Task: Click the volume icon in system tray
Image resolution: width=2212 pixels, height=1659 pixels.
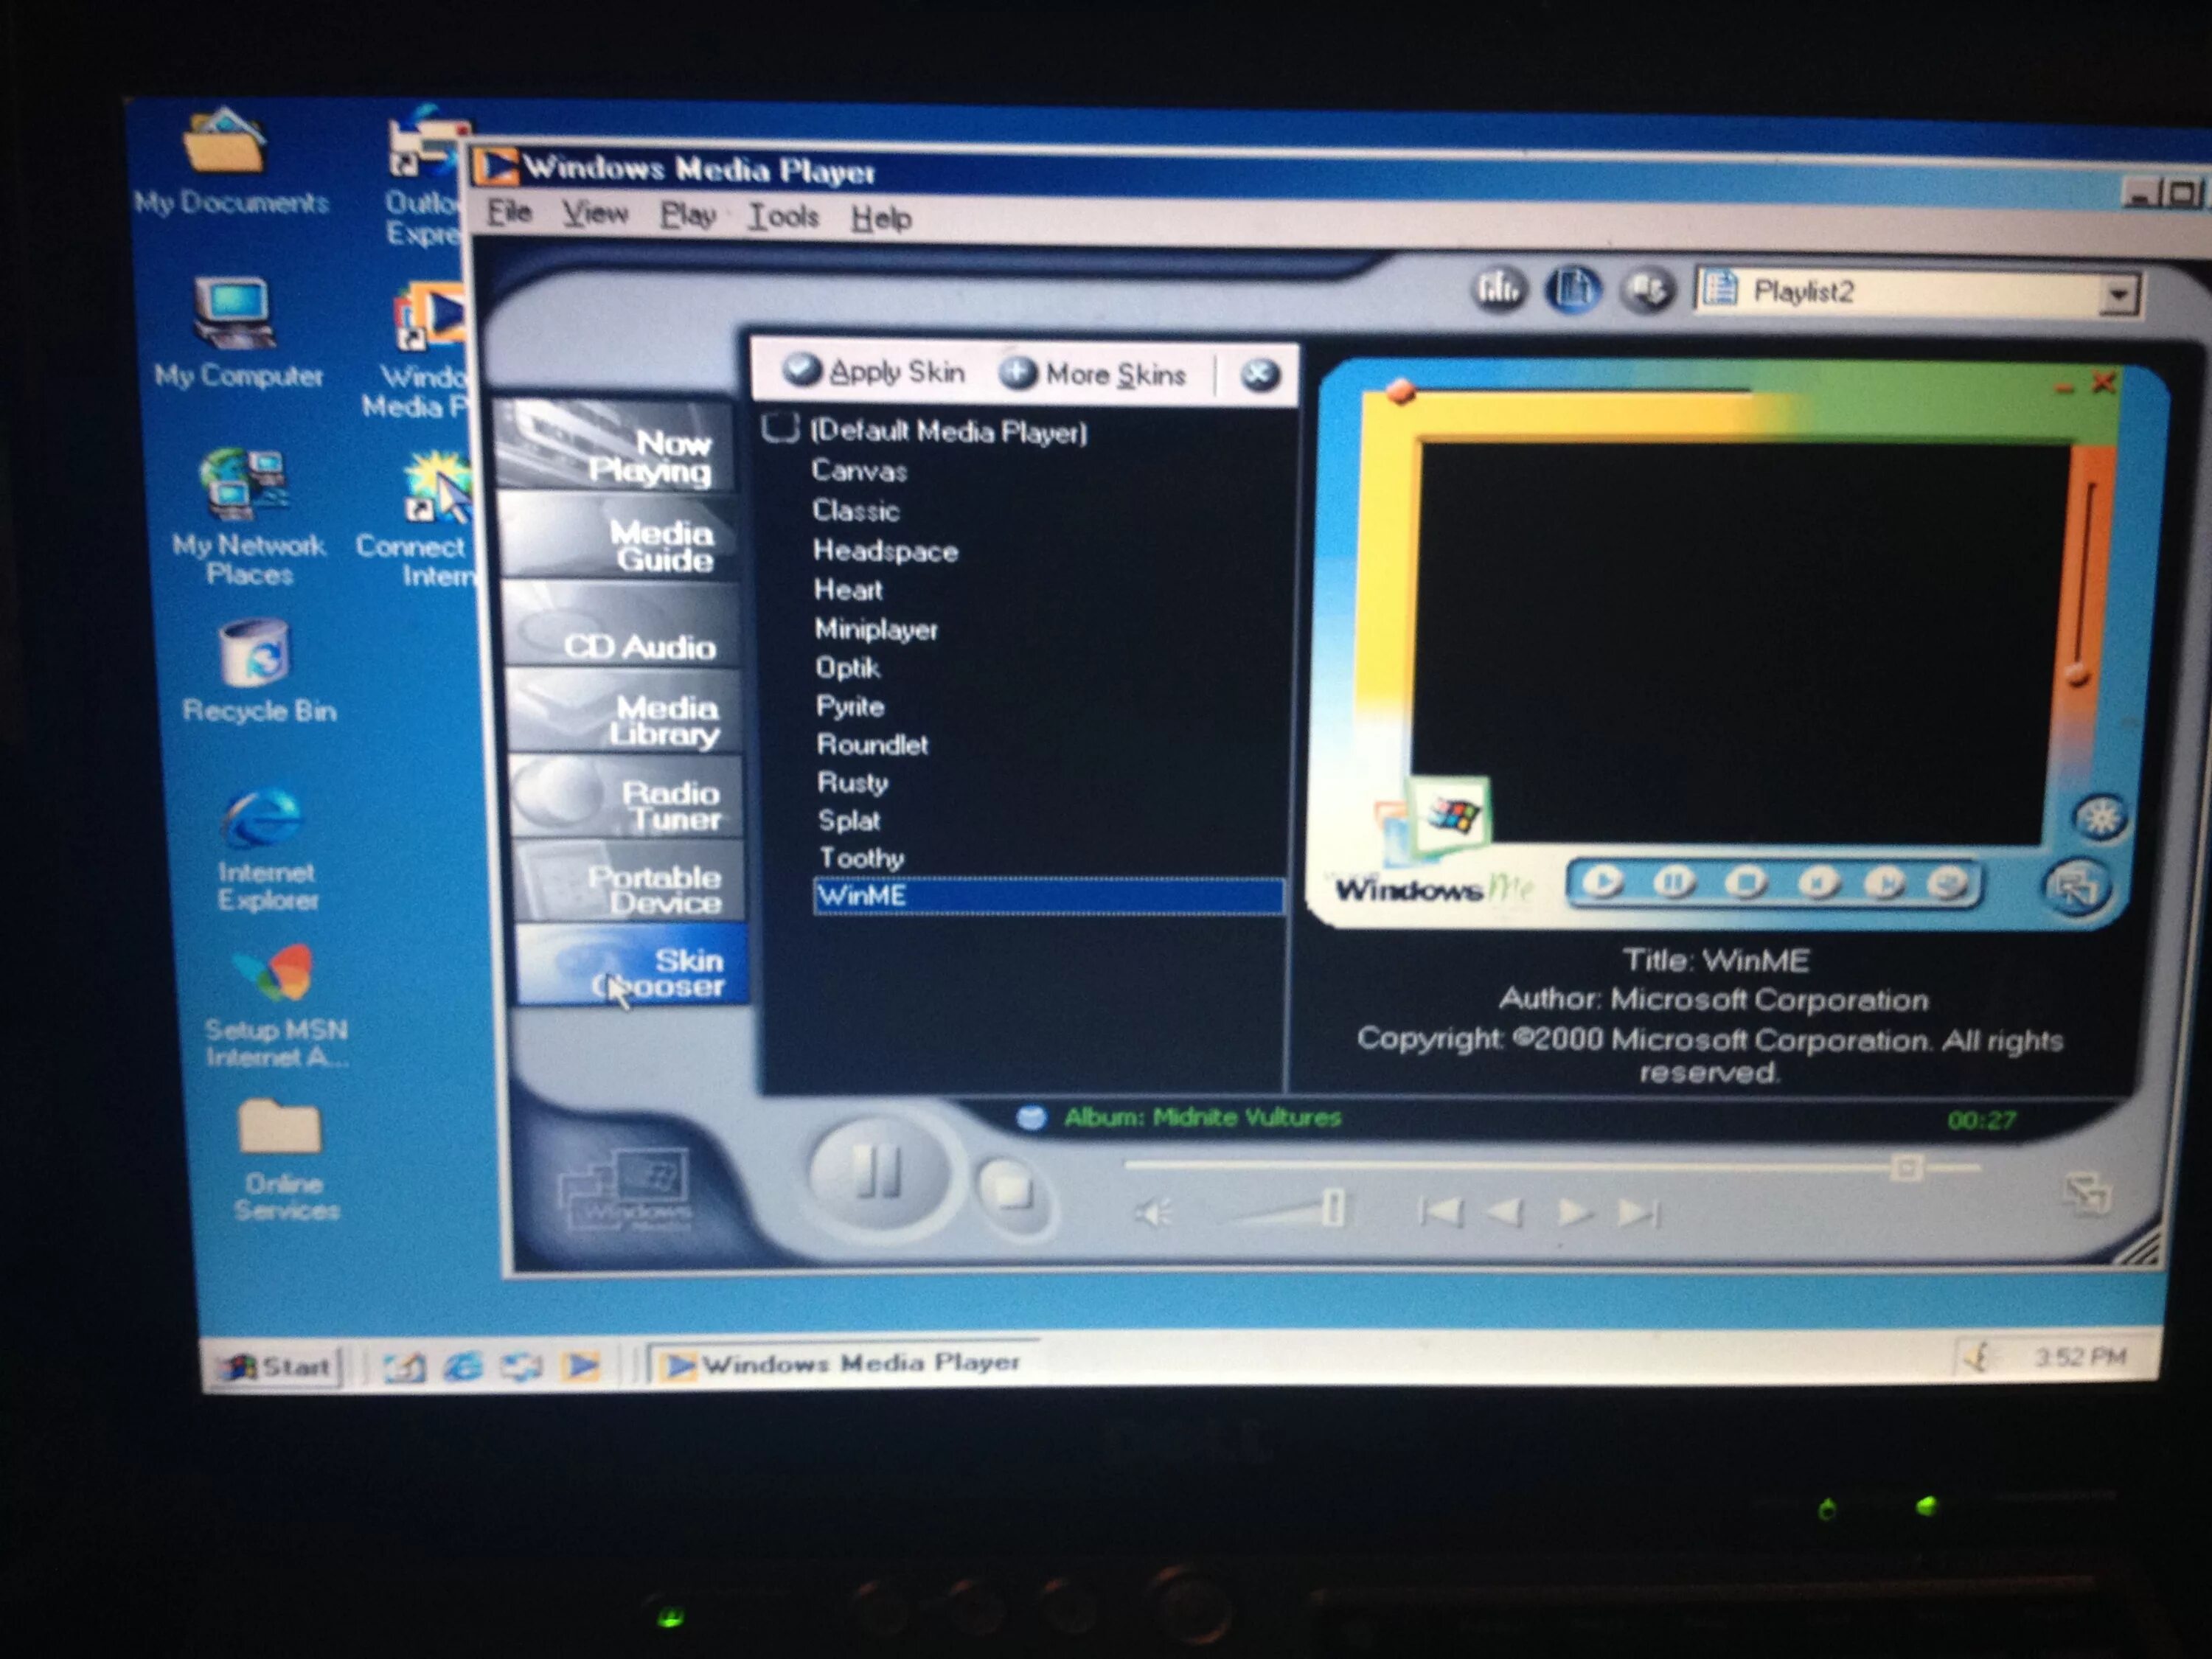Action: (x=1976, y=1357)
